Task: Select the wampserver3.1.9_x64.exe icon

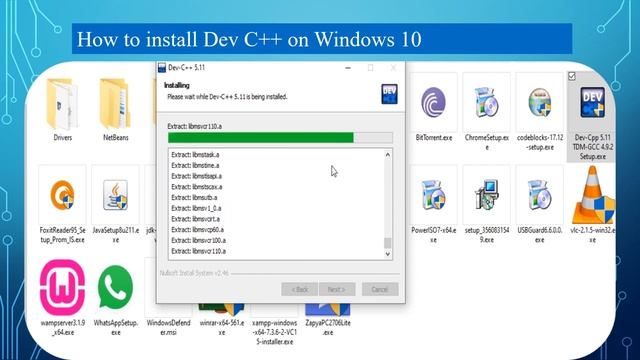Action: click(62, 287)
